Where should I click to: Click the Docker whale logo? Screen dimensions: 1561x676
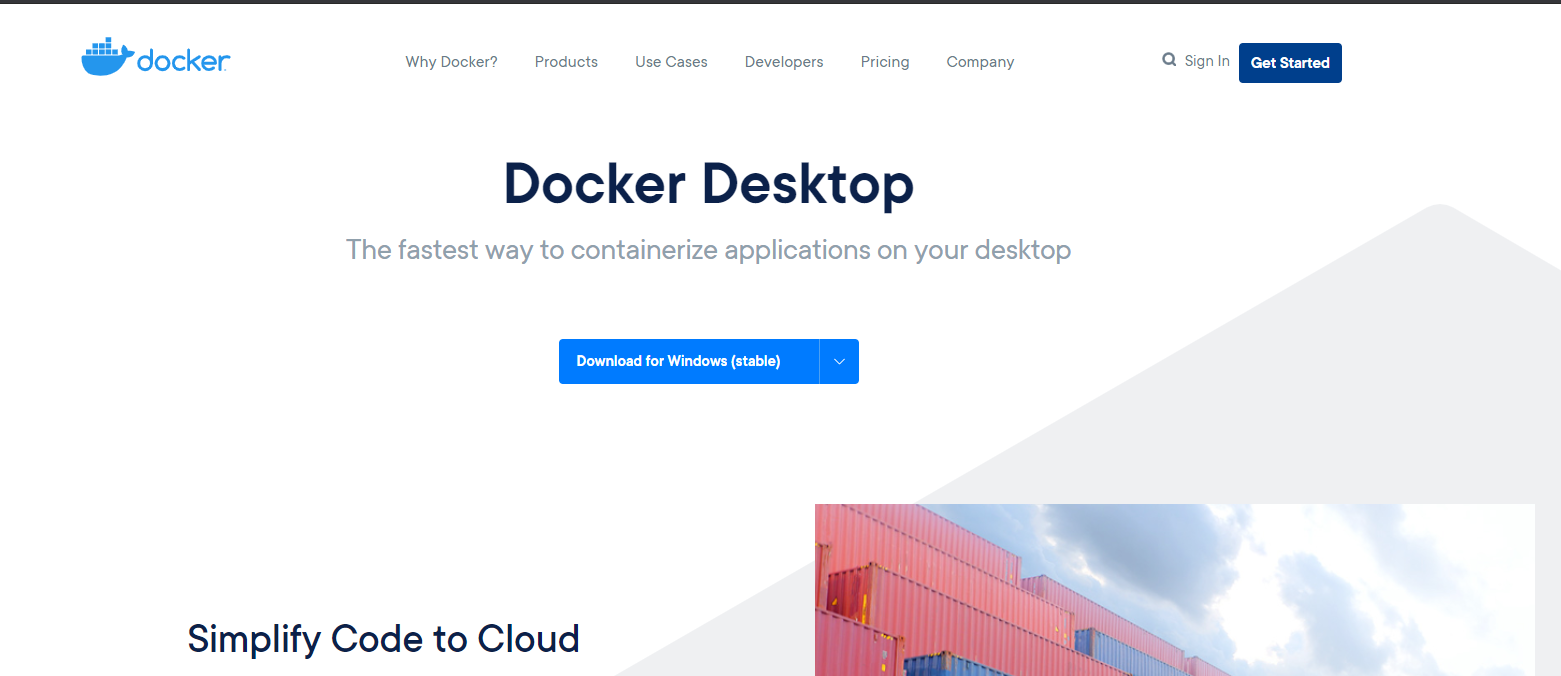click(156, 58)
